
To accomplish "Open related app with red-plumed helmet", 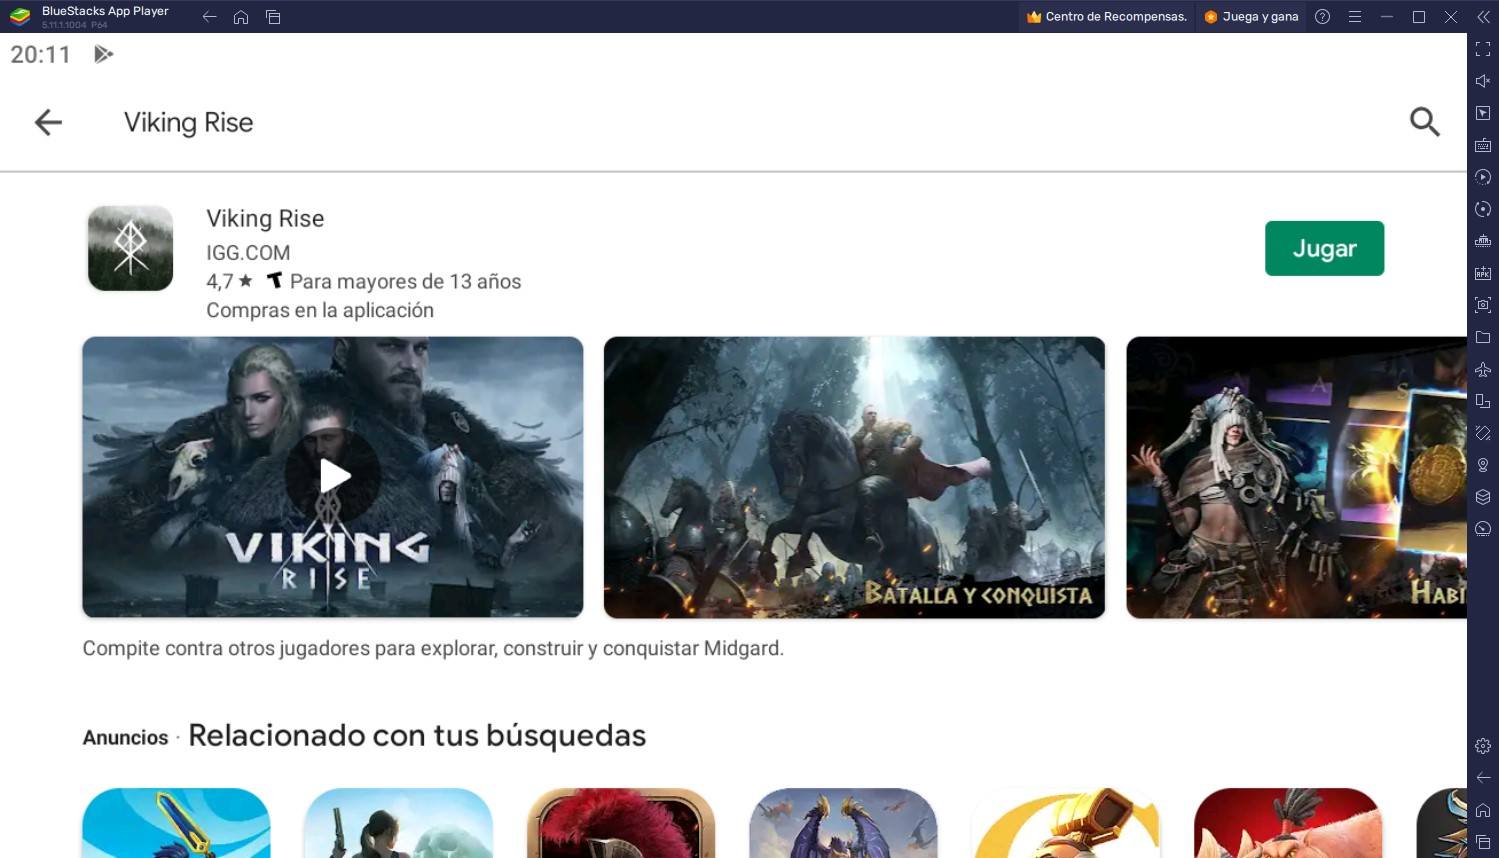I will click(x=620, y=823).
